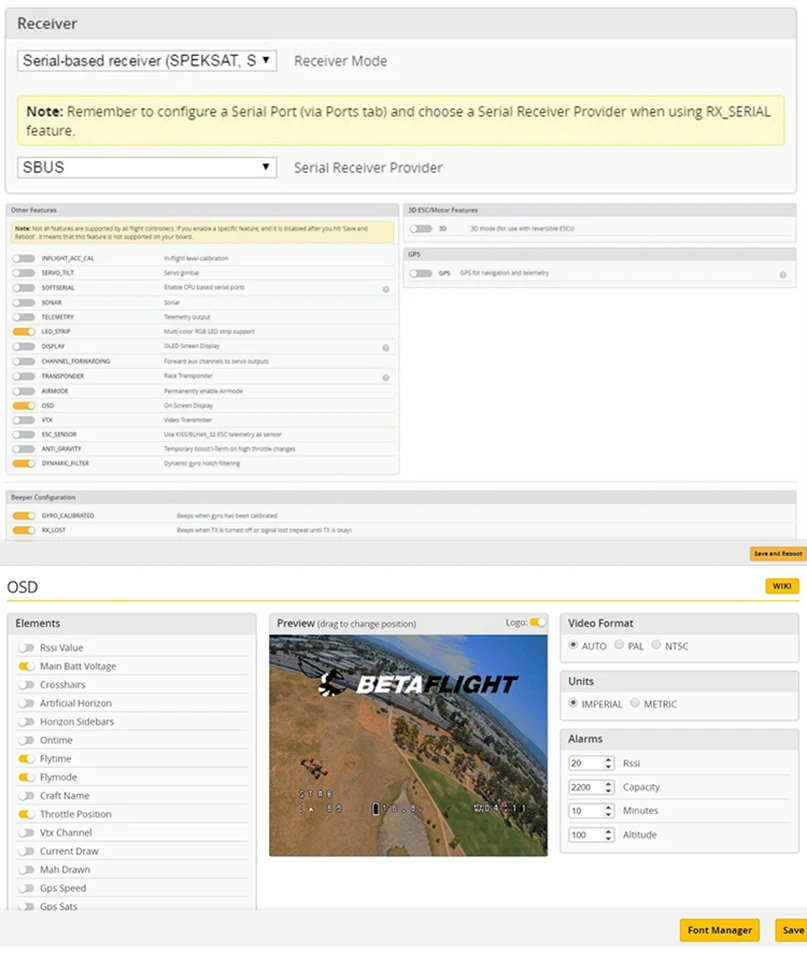This screenshot has width=807, height=955.
Task: Disable Main Batt Voltage element
Action: pos(26,666)
